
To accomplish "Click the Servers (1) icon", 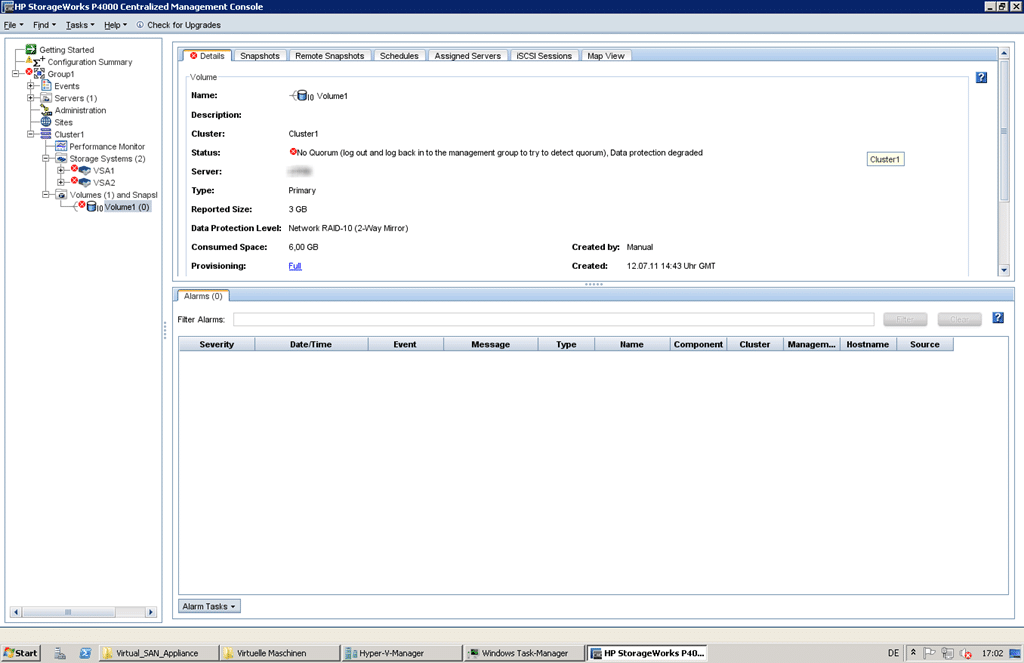I will coord(46,98).
